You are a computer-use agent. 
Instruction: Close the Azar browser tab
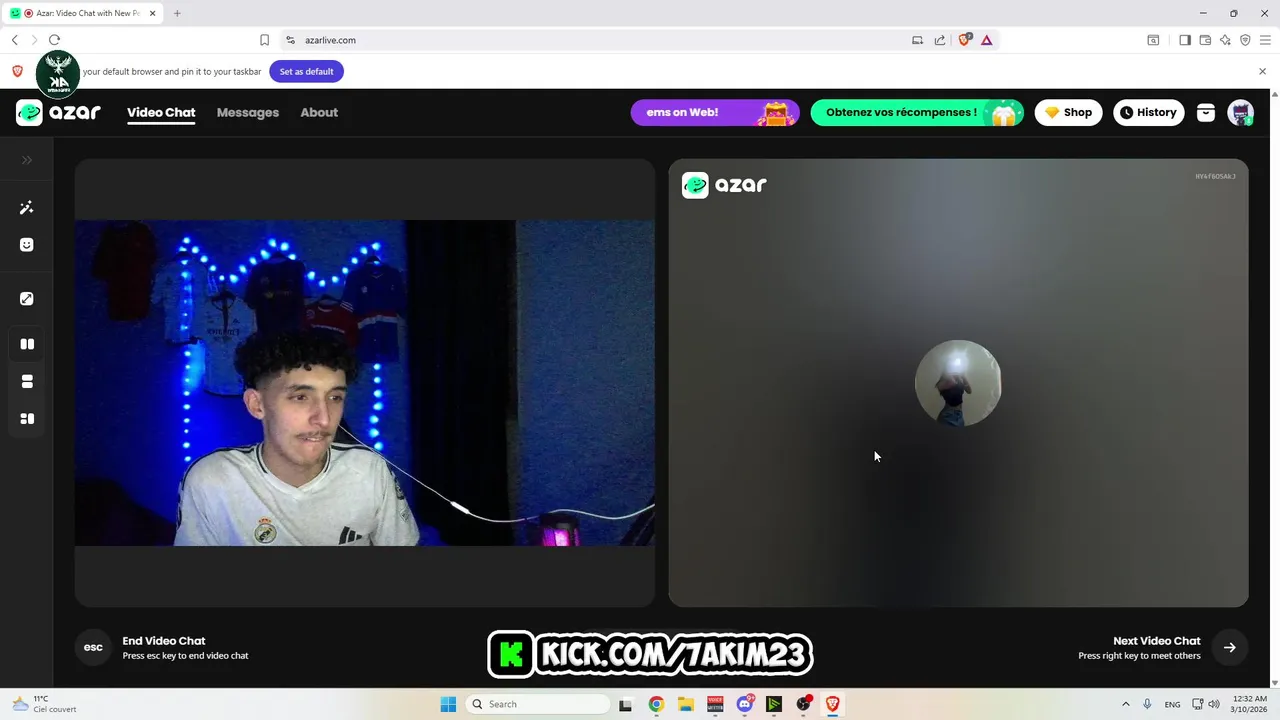(x=152, y=13)
